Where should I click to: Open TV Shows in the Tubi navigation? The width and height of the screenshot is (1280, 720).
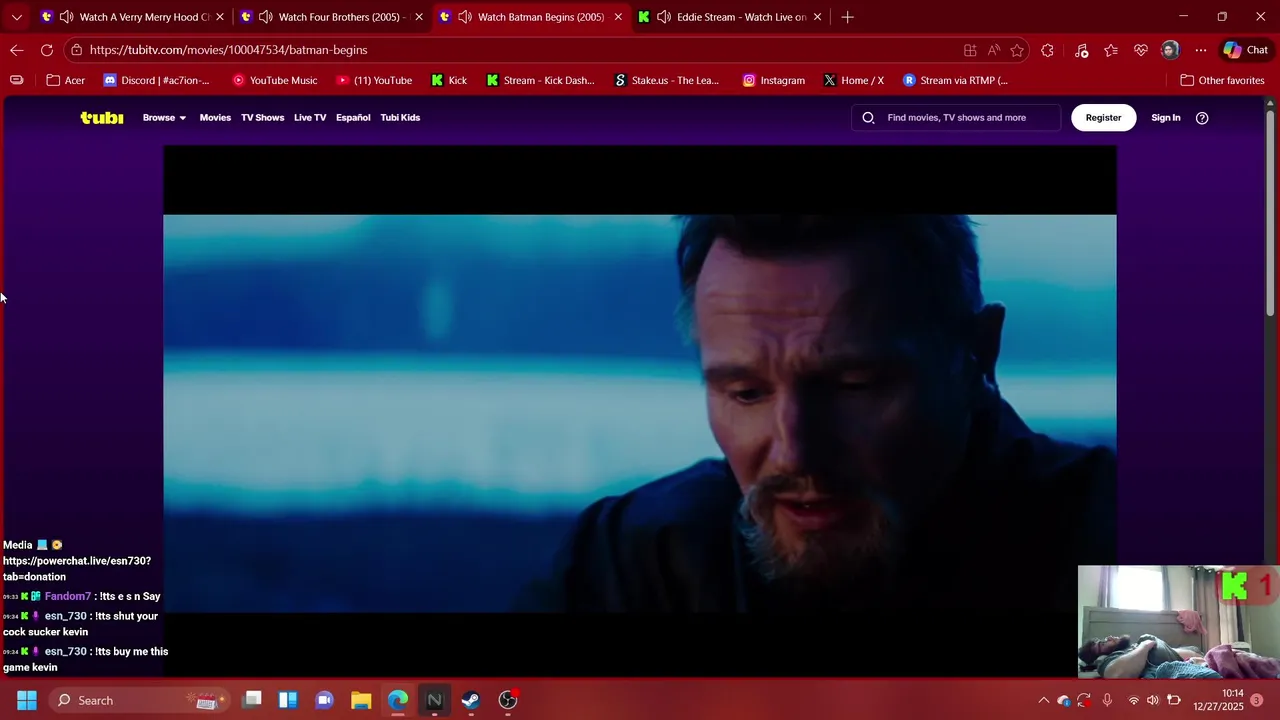pos(262,118)
